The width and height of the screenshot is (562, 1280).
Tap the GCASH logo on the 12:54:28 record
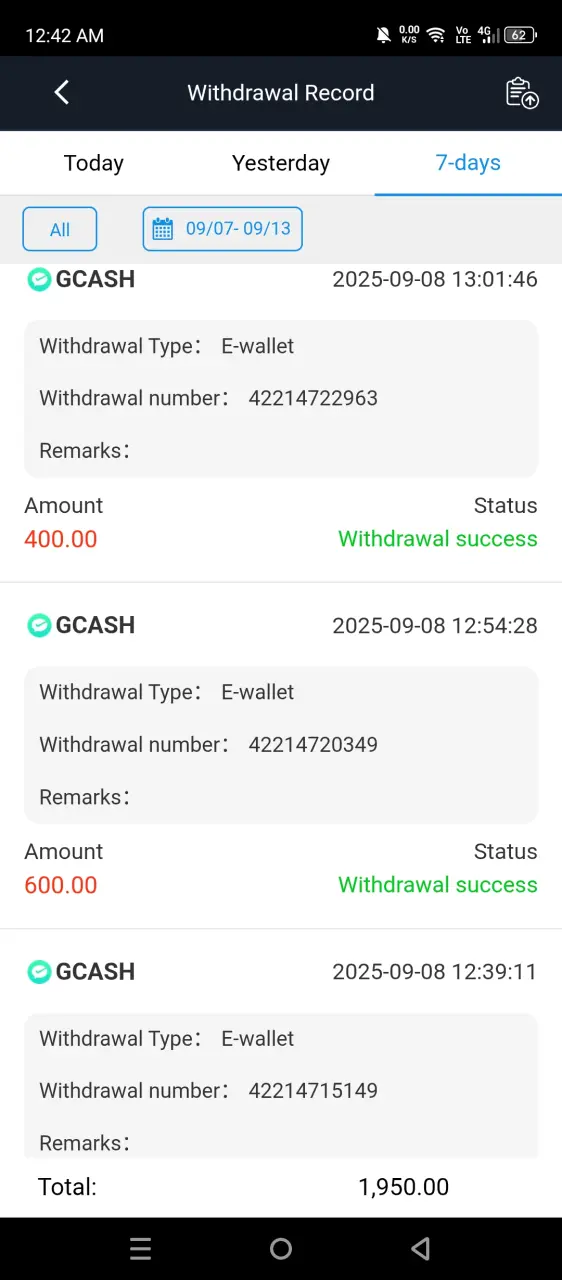(39, 625)
